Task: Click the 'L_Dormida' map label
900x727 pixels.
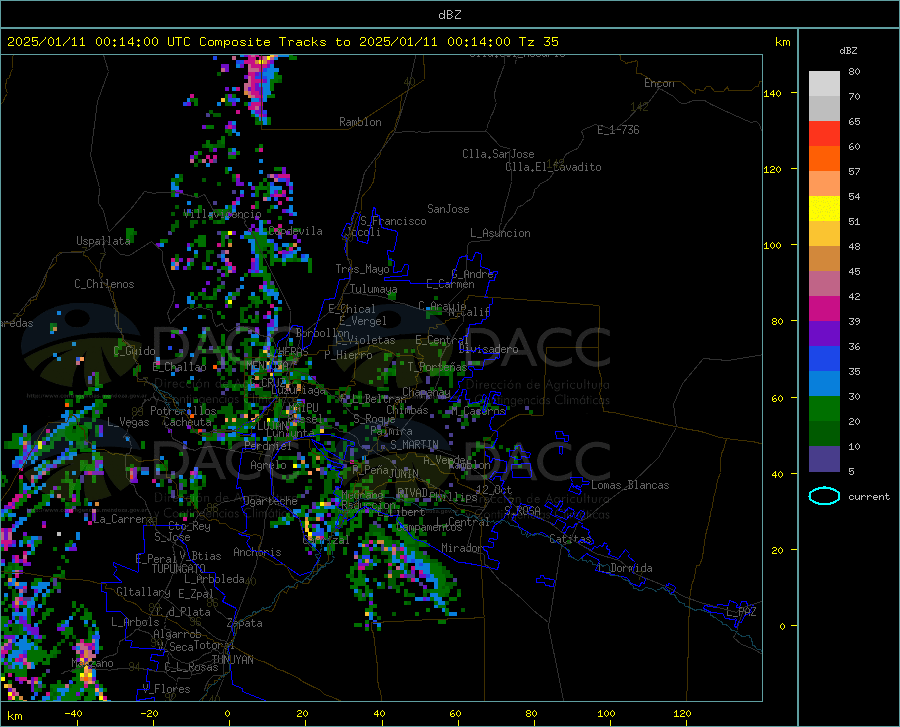Action: pyautogui.click(x=625, y=568)
